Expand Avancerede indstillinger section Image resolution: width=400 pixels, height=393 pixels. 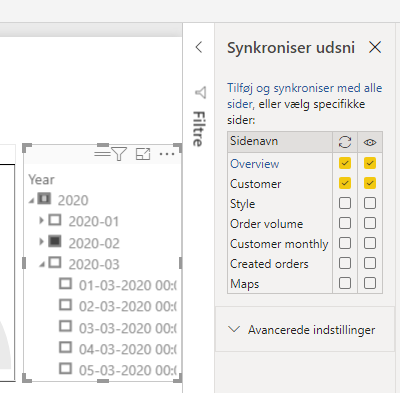(305, 329)
